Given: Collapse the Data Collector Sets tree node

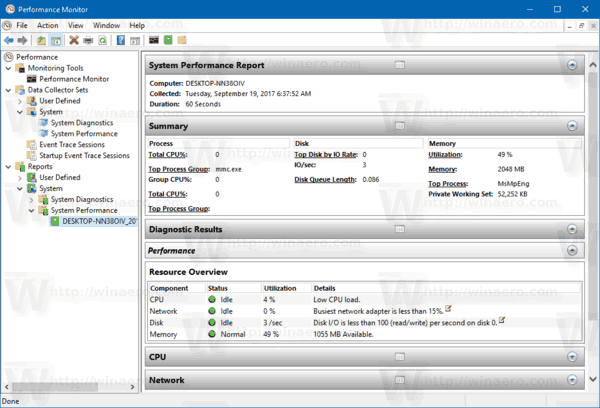Looking at the screenshot, I should tap(8, 90).
